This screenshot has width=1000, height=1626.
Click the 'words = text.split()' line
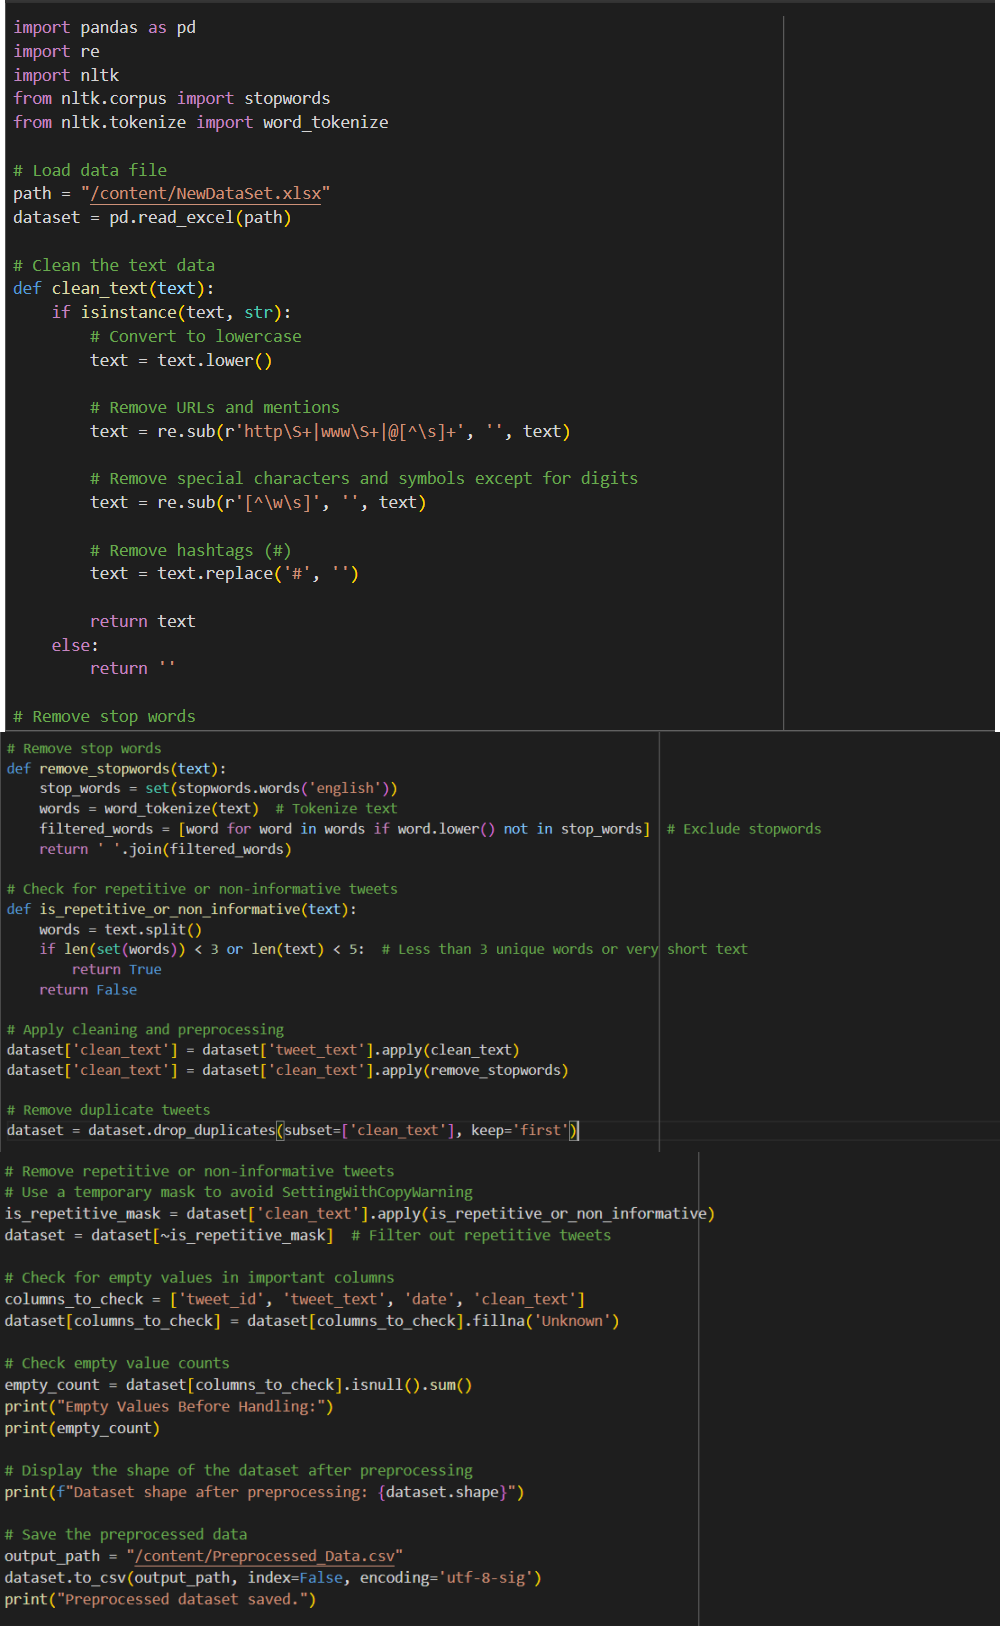click(121, 929)
